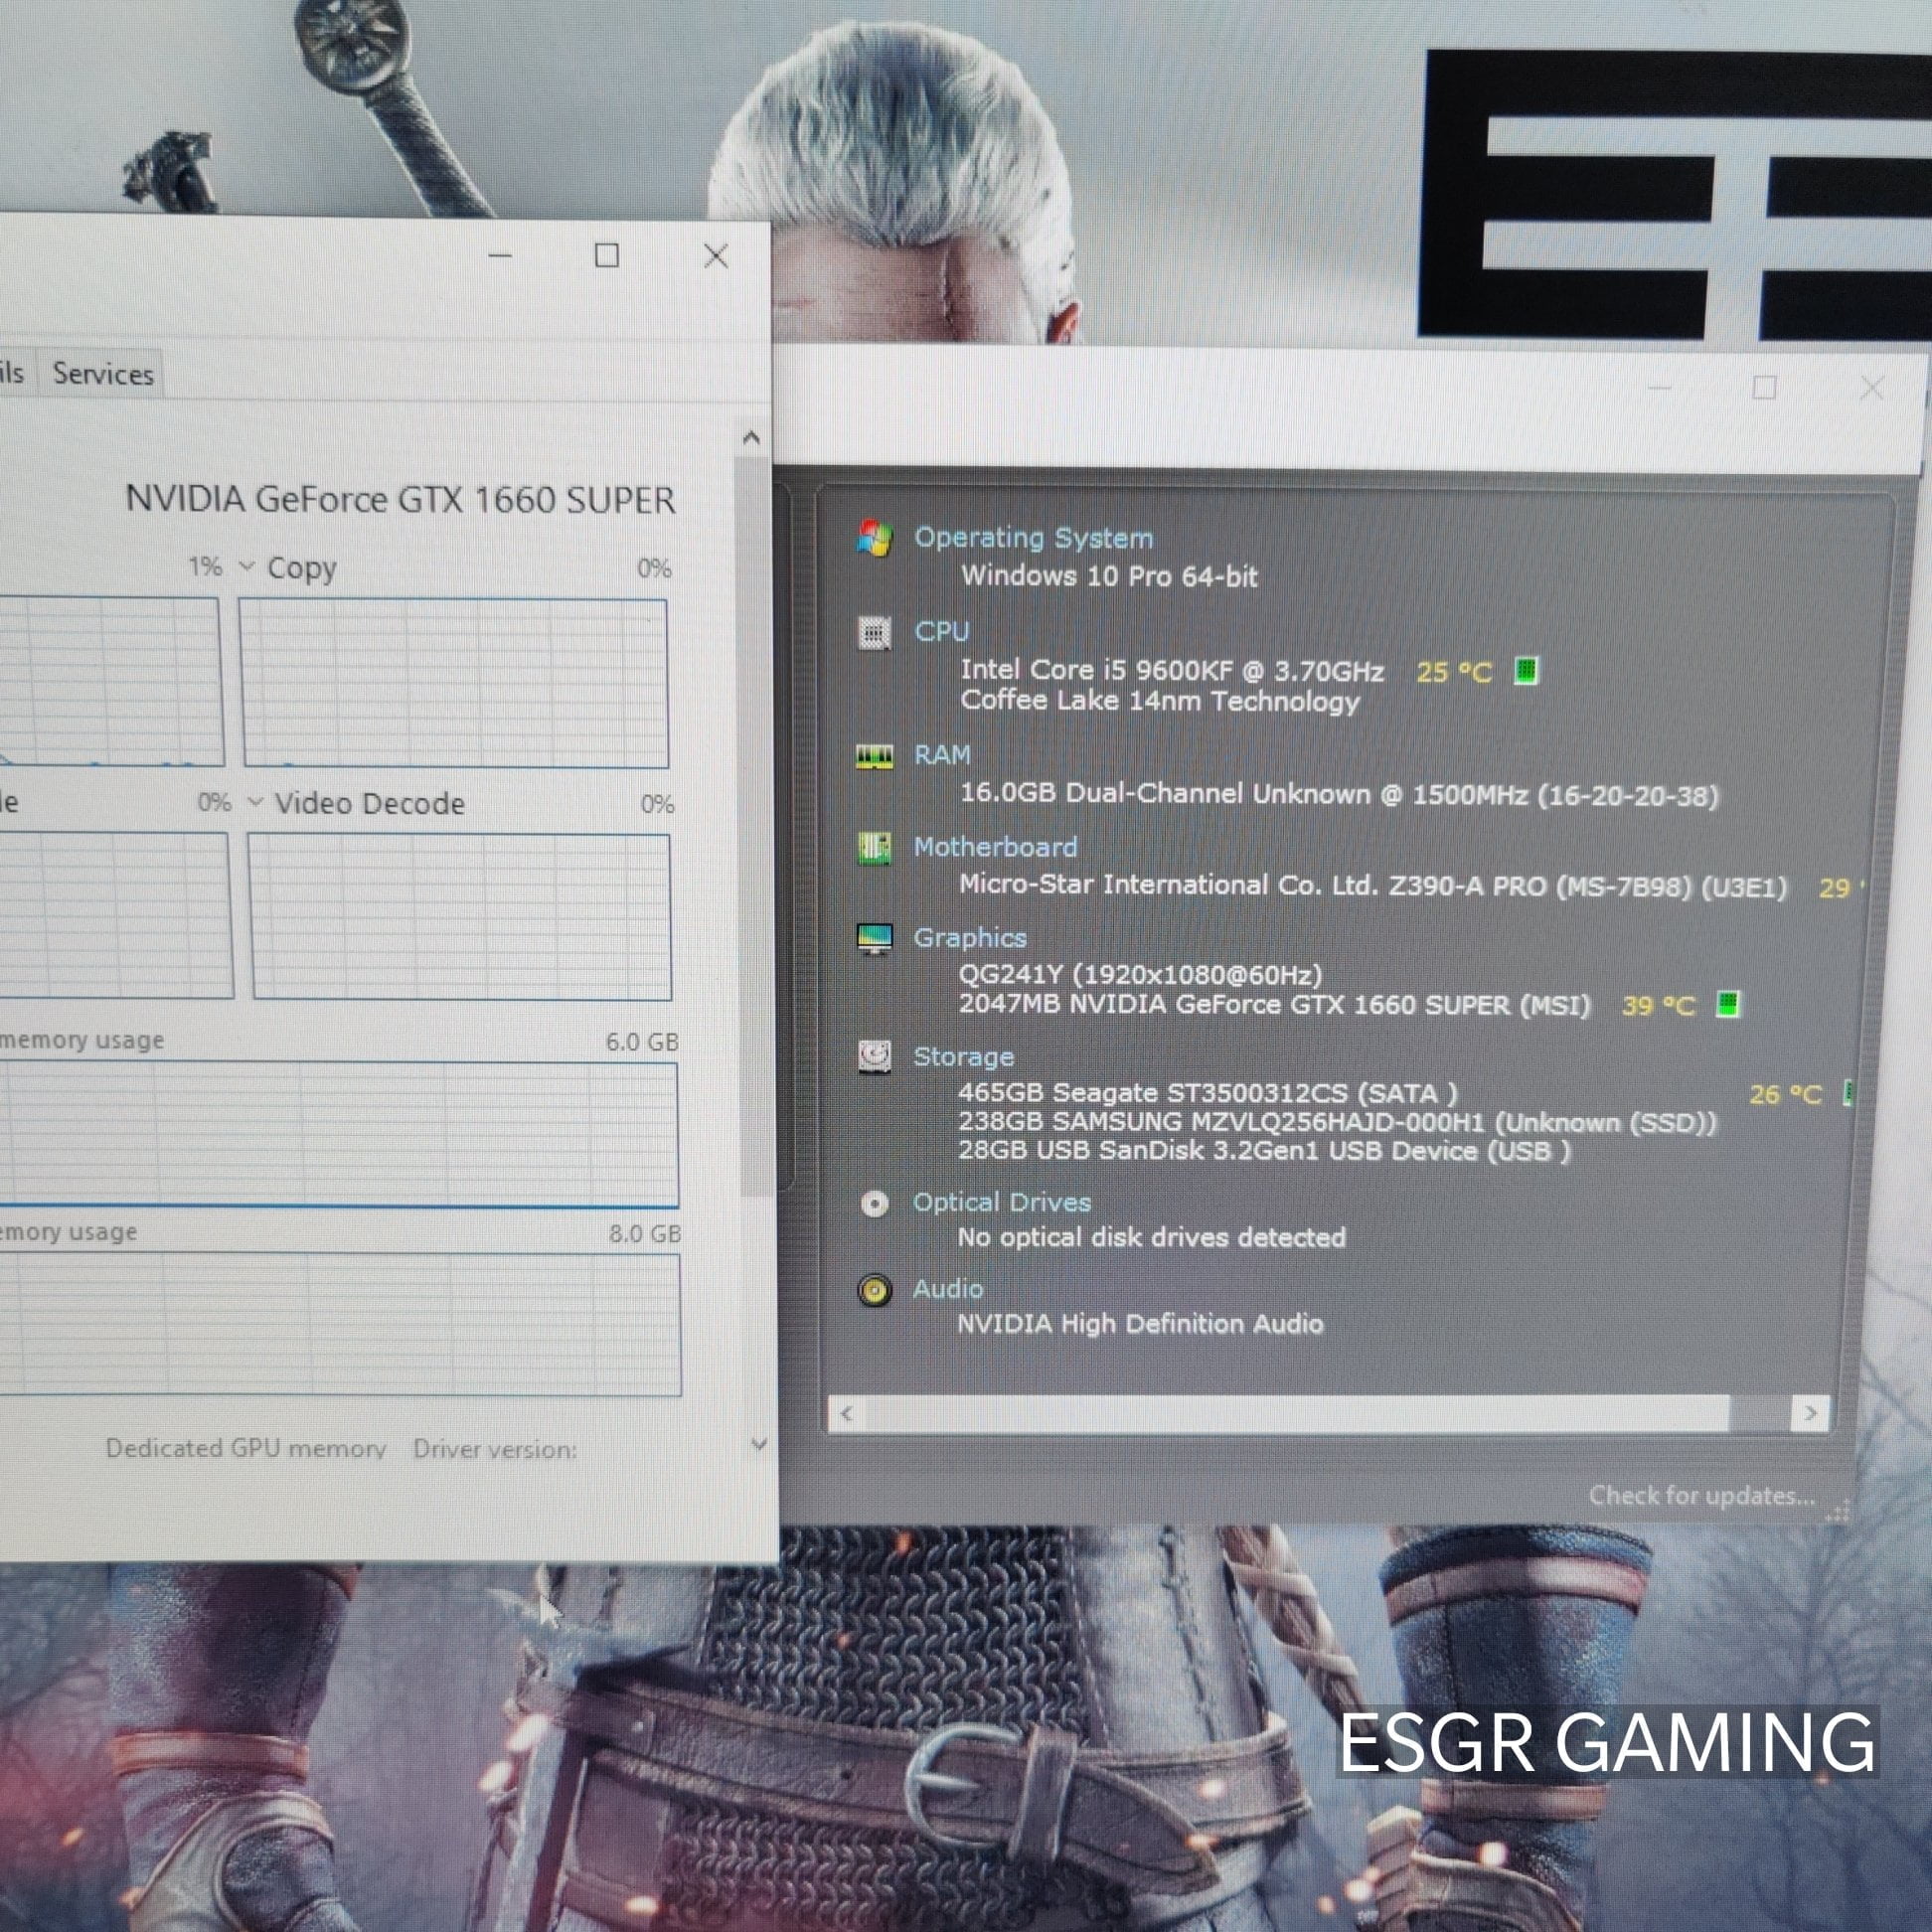Screen dimensions: 1932x1932
Task: Click Speccy horizontal scrollbar right arrow
Action: click(1810, 1413)
